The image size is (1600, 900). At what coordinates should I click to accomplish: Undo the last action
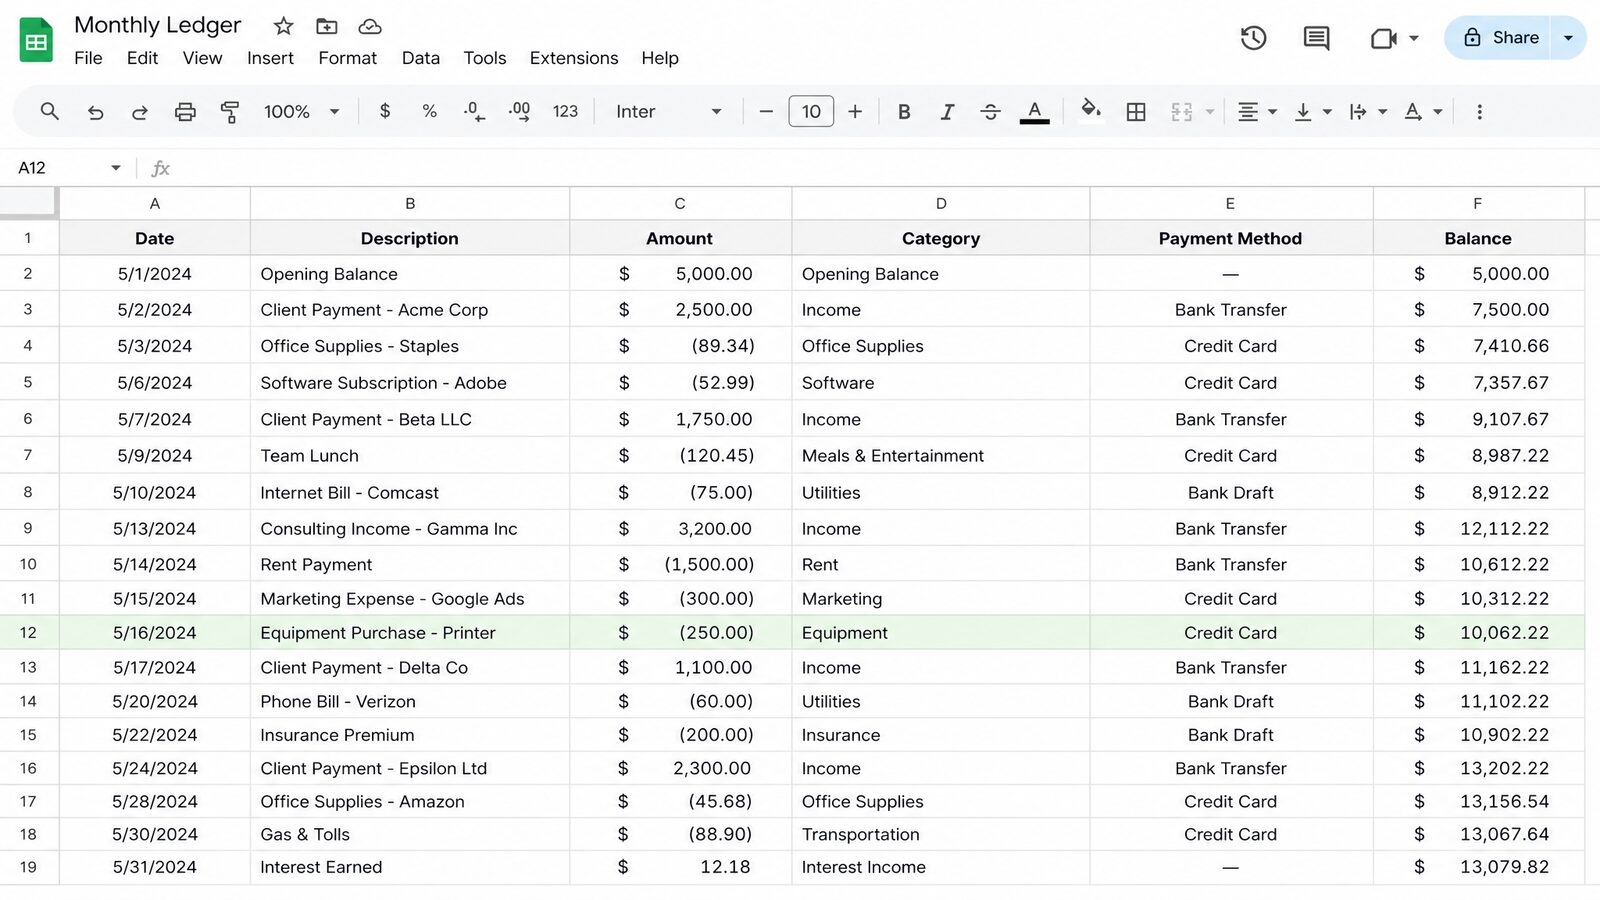point(95,112)
